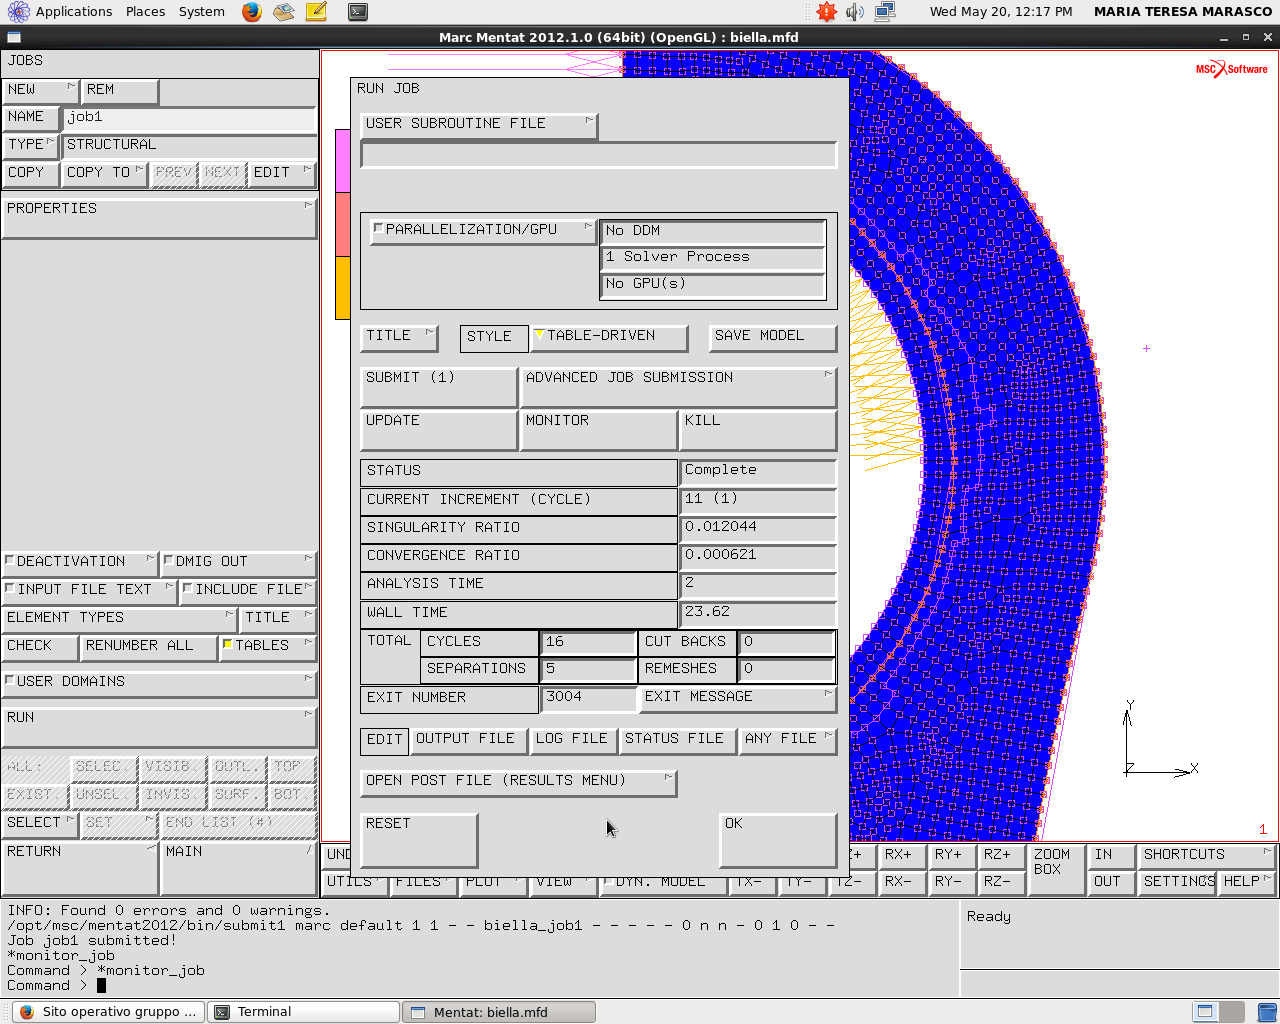The width and height of the screenshot is (1280, 1024).
Task: Open the Places menu
Action: pyautogui.click(x=146, y=12)
